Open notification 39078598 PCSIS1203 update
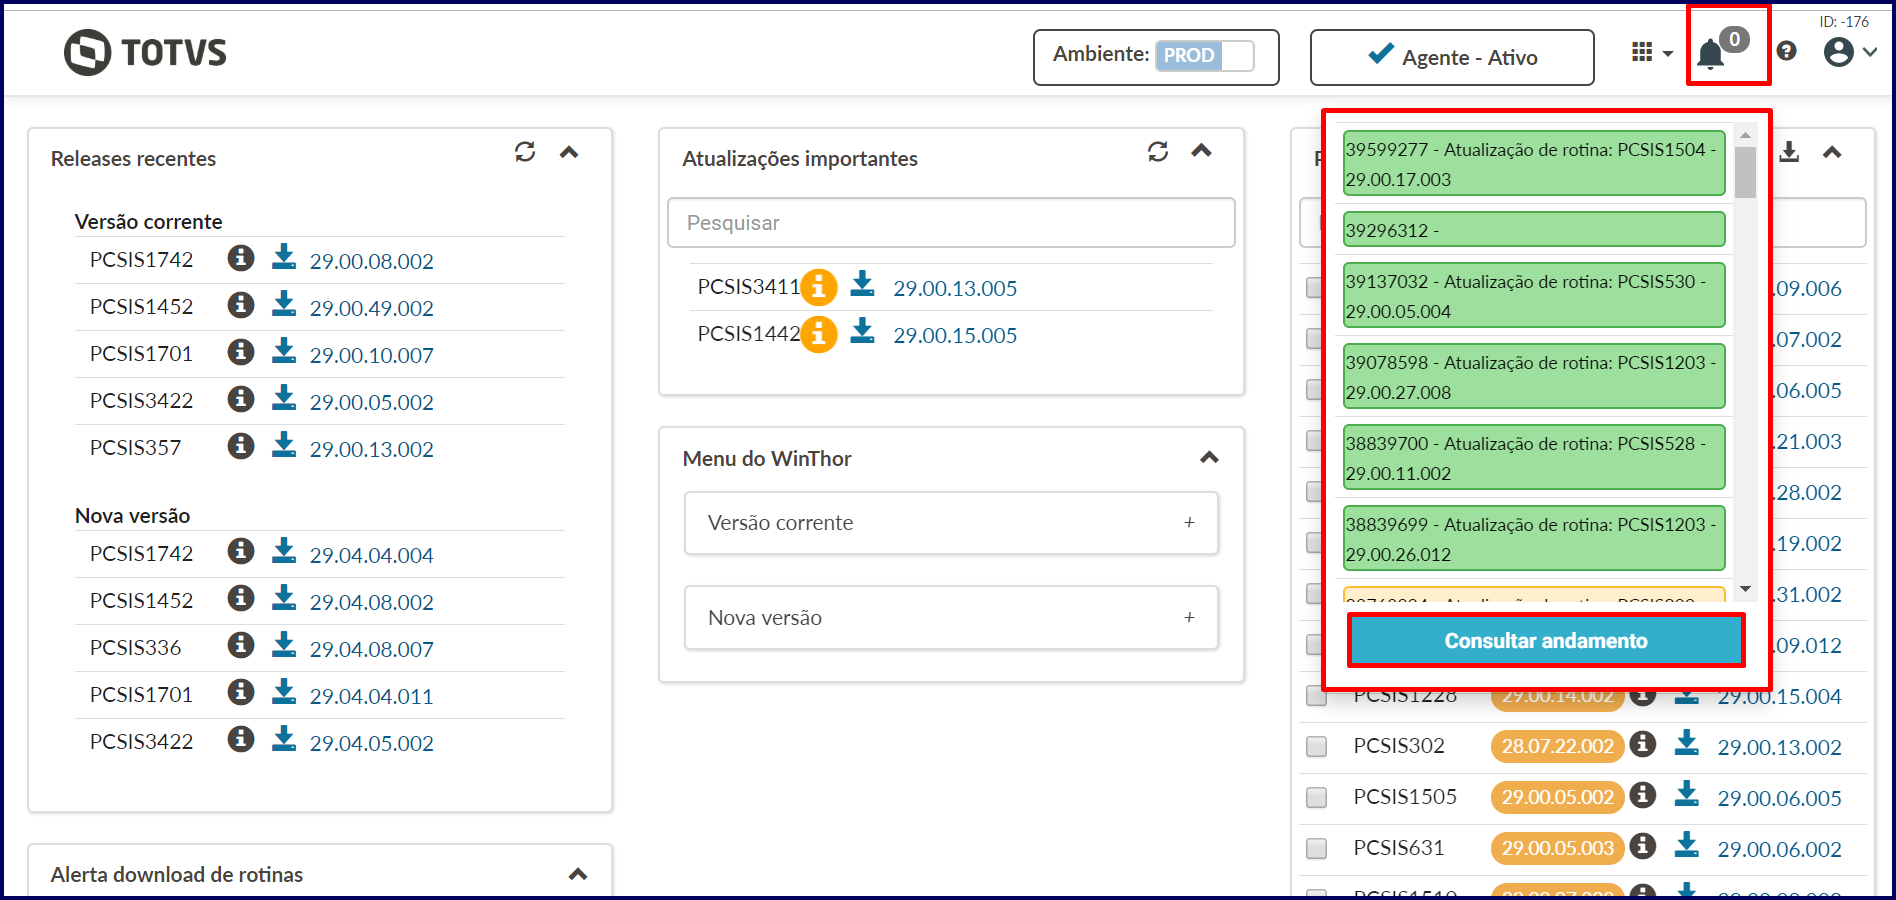The width and height of the screenshot is (1896, 900). pyautogui.click(x=1534, y=377)
